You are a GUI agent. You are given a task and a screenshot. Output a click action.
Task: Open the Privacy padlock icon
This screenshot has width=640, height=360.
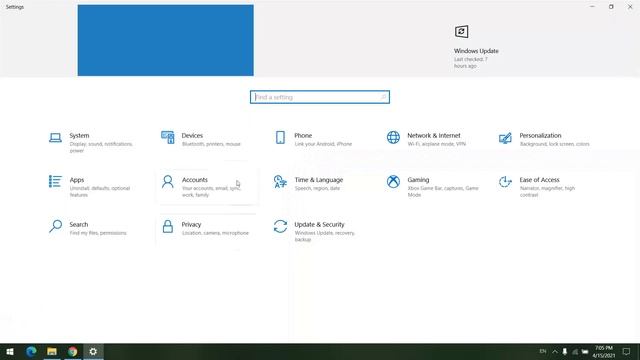coord(168,226)
